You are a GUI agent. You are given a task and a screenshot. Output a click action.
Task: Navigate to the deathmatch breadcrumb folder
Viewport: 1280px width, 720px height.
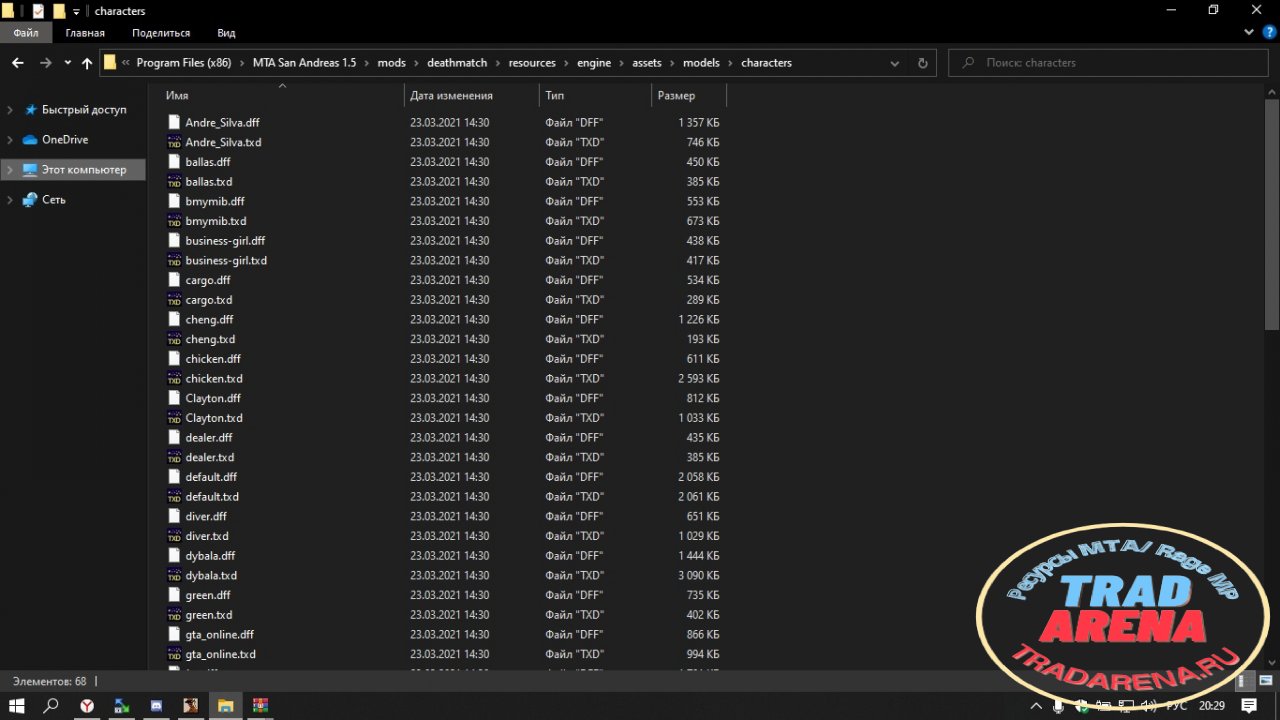point(457,63)
